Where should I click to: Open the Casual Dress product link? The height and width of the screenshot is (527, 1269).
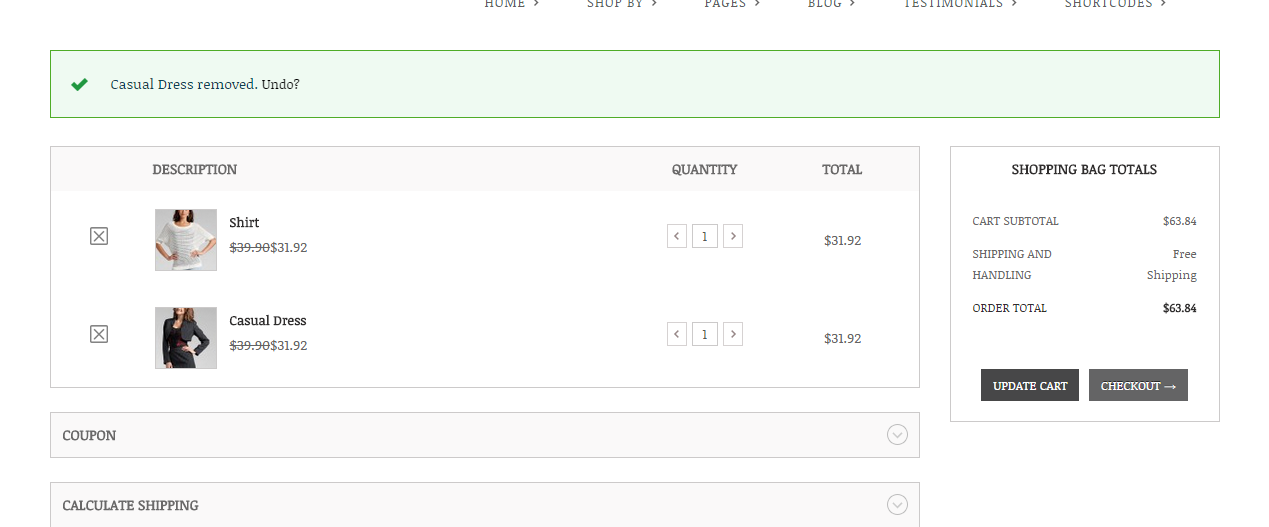click(x=268, y=321)
